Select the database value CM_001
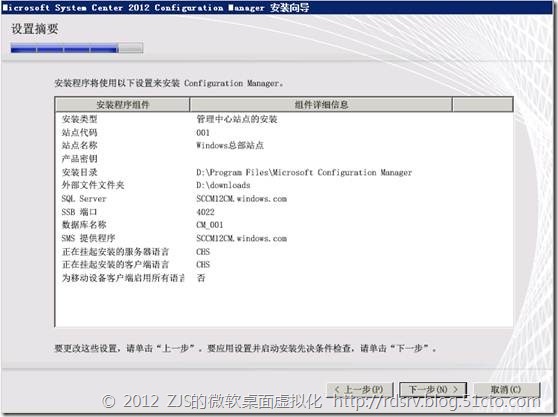Viewport: 558px width, 417px height. [x=210, y=225]
